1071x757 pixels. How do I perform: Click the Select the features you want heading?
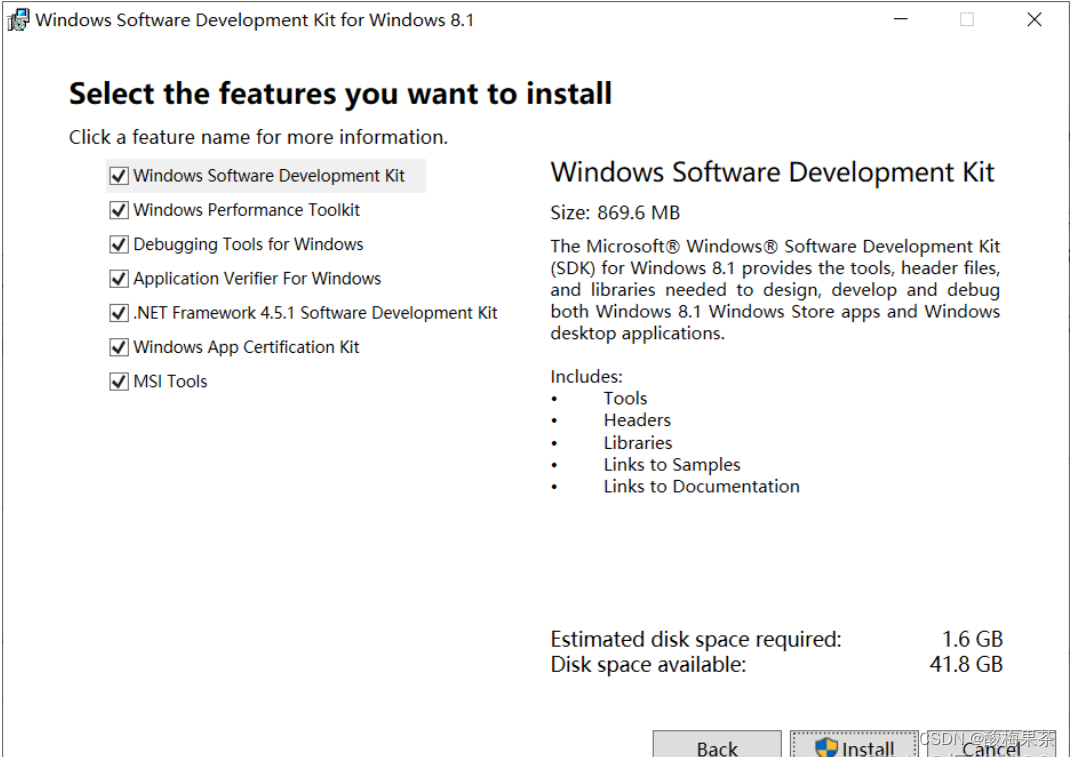click(x=340, y=94)
